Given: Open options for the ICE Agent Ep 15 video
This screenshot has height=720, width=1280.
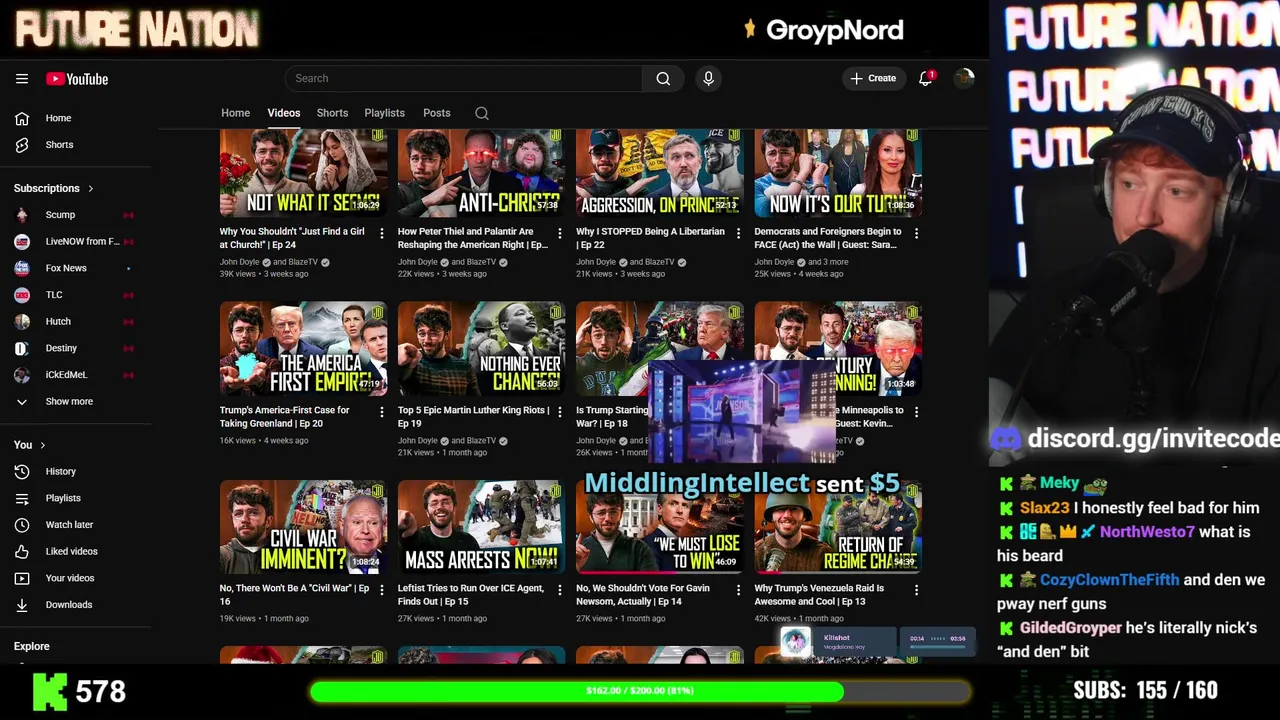Looking at the screenshot, I should pos(559,590).
